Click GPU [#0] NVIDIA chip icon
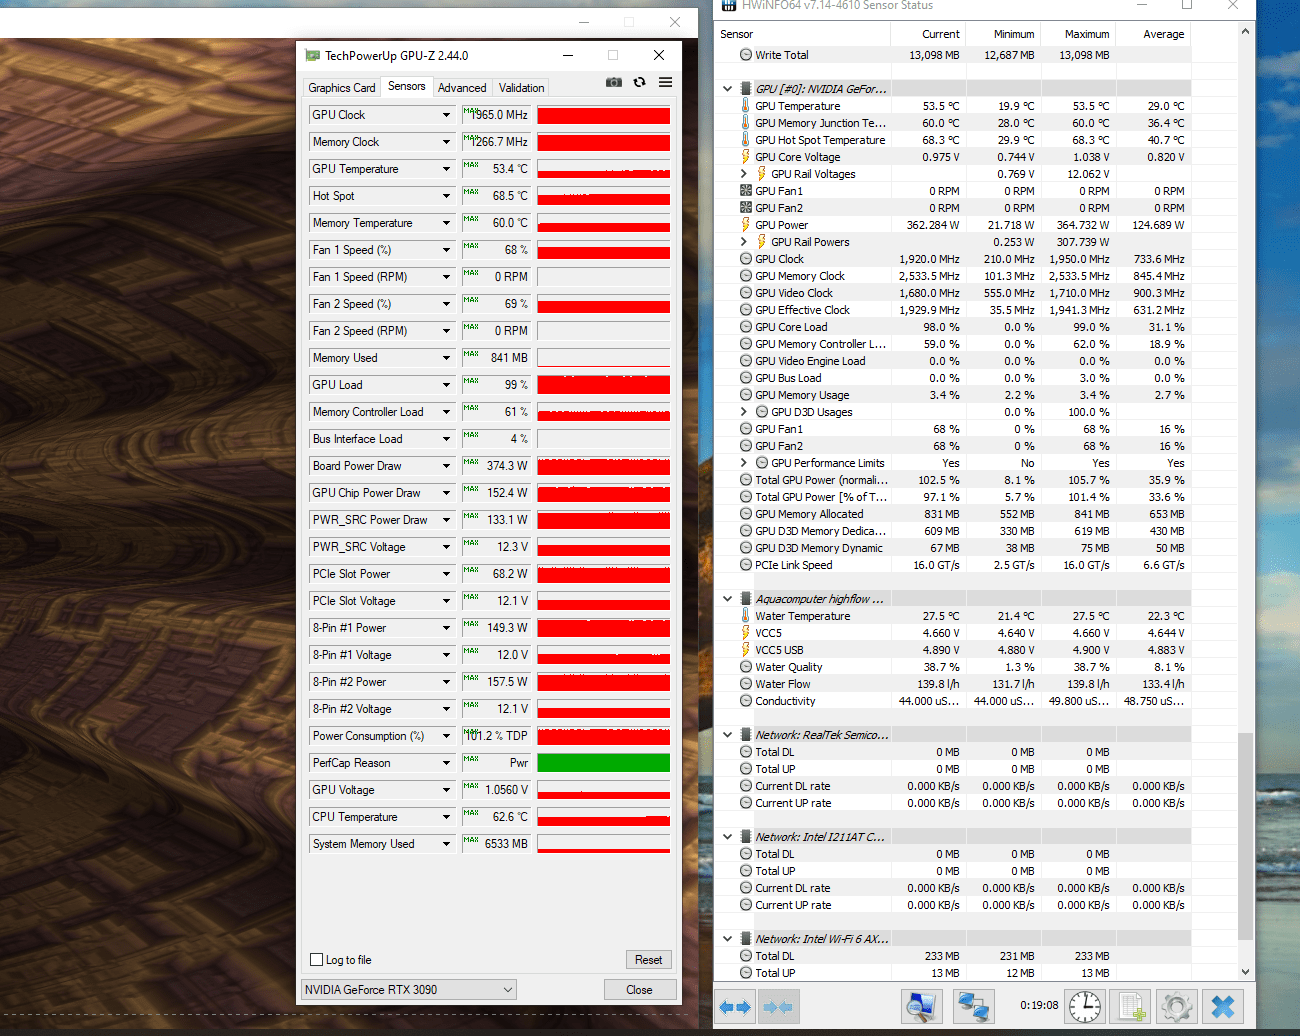The image size is (1300, 1036). pos(746,89)
